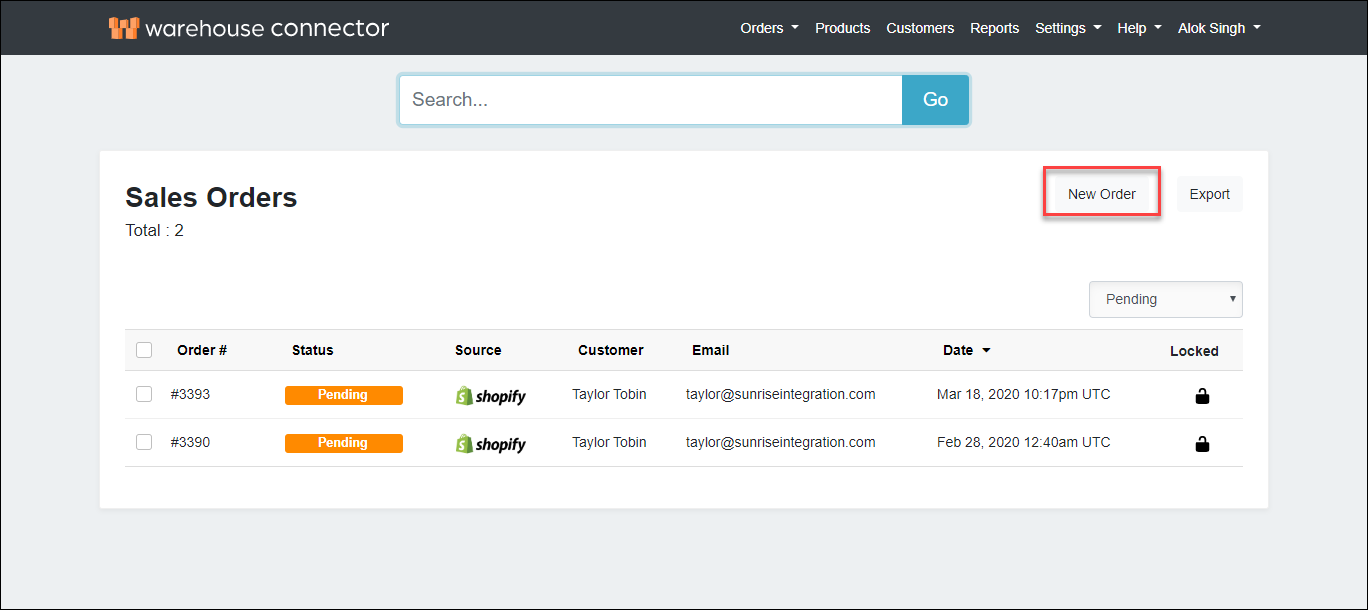Click the Shopify logo on order #3393
The height and width of the screenshot is (610, 1368).
(490, 396)
